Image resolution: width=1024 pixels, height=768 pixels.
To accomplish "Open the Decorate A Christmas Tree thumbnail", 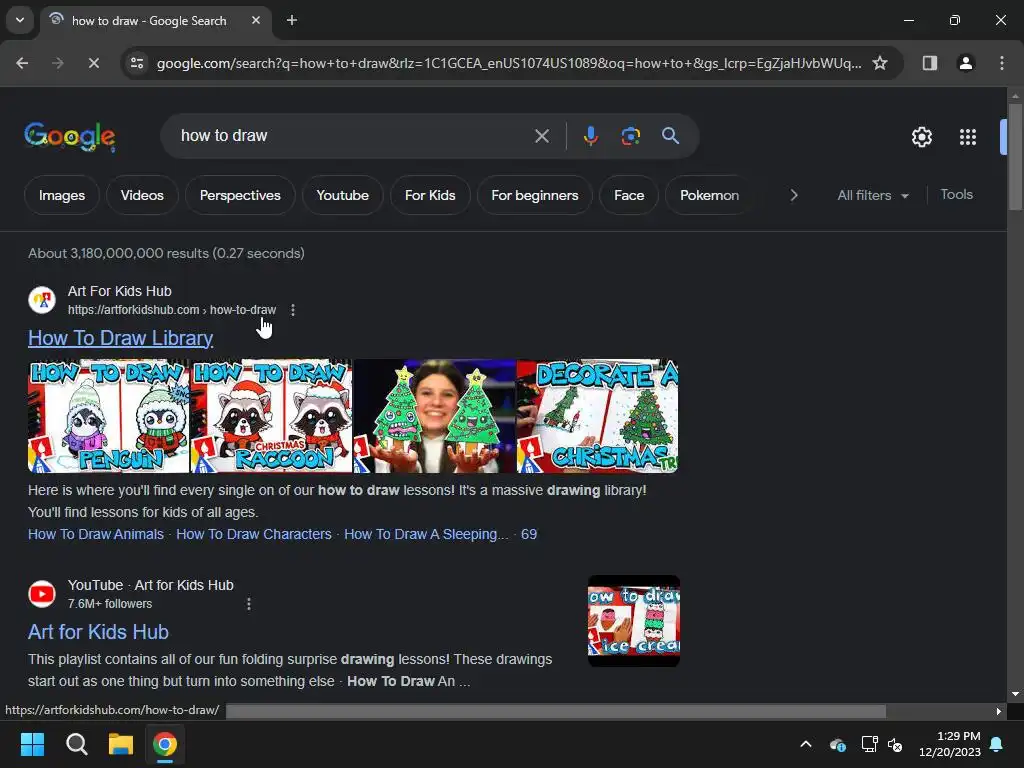I will 598,416.
